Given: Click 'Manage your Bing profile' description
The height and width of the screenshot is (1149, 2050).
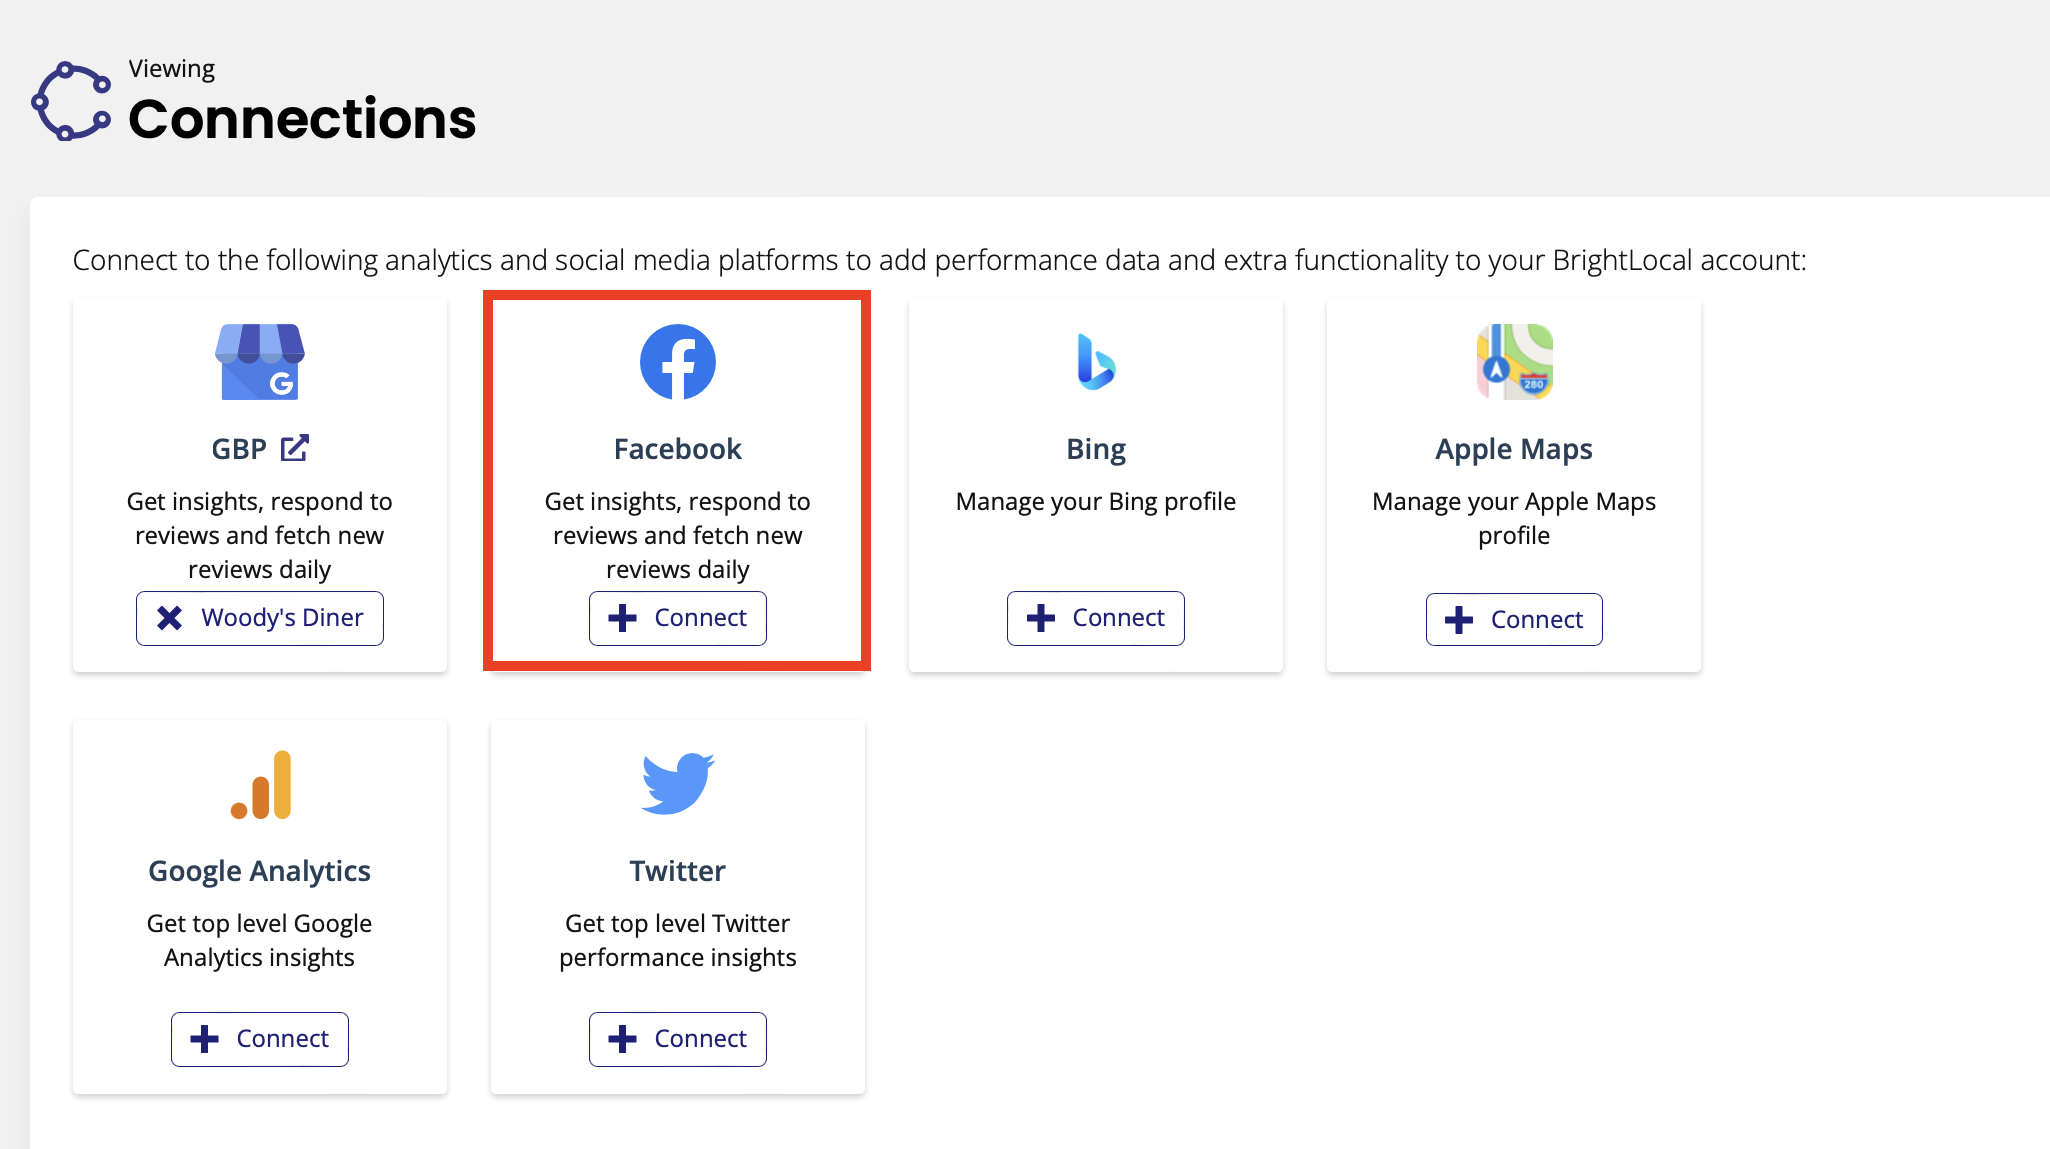Looking at the screenshot, I should (1096, 502).
